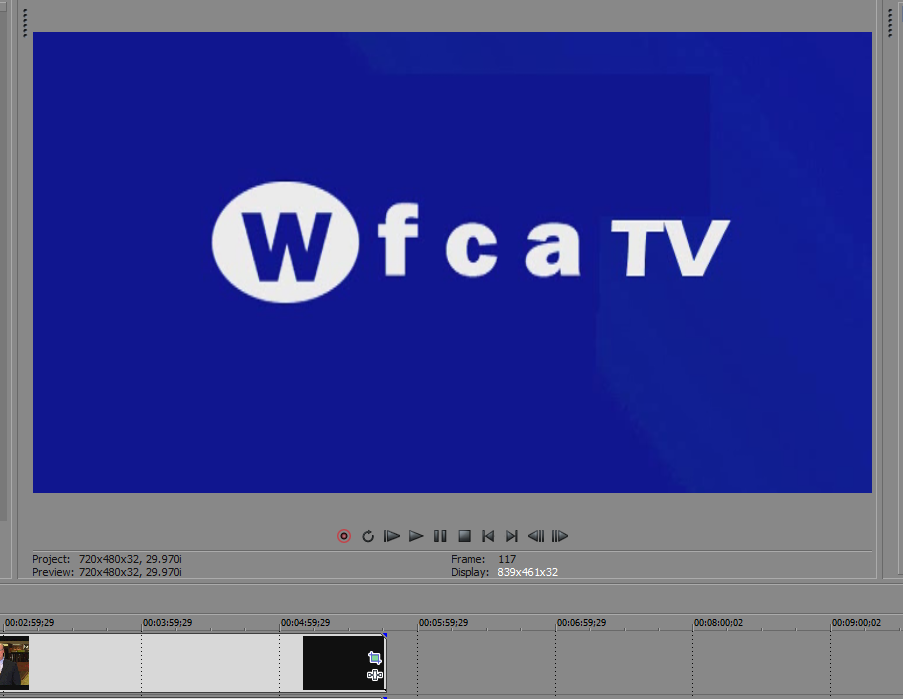Click timeline ruler at 00:05:59;29
The width and height of the screenshot is (903, 699).
pos(443,622)
